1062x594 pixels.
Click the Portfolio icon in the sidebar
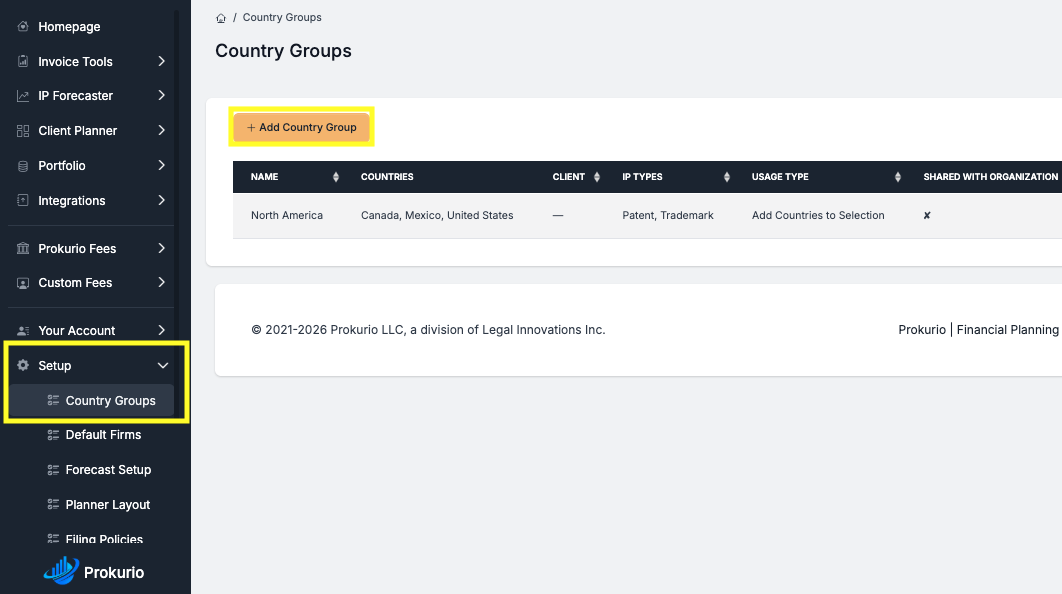coord(22,165)
